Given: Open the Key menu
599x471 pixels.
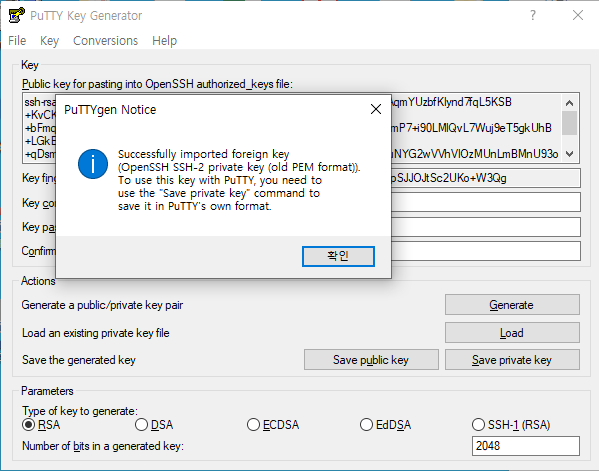Looking at the screenshot, I should pos(49,40).
